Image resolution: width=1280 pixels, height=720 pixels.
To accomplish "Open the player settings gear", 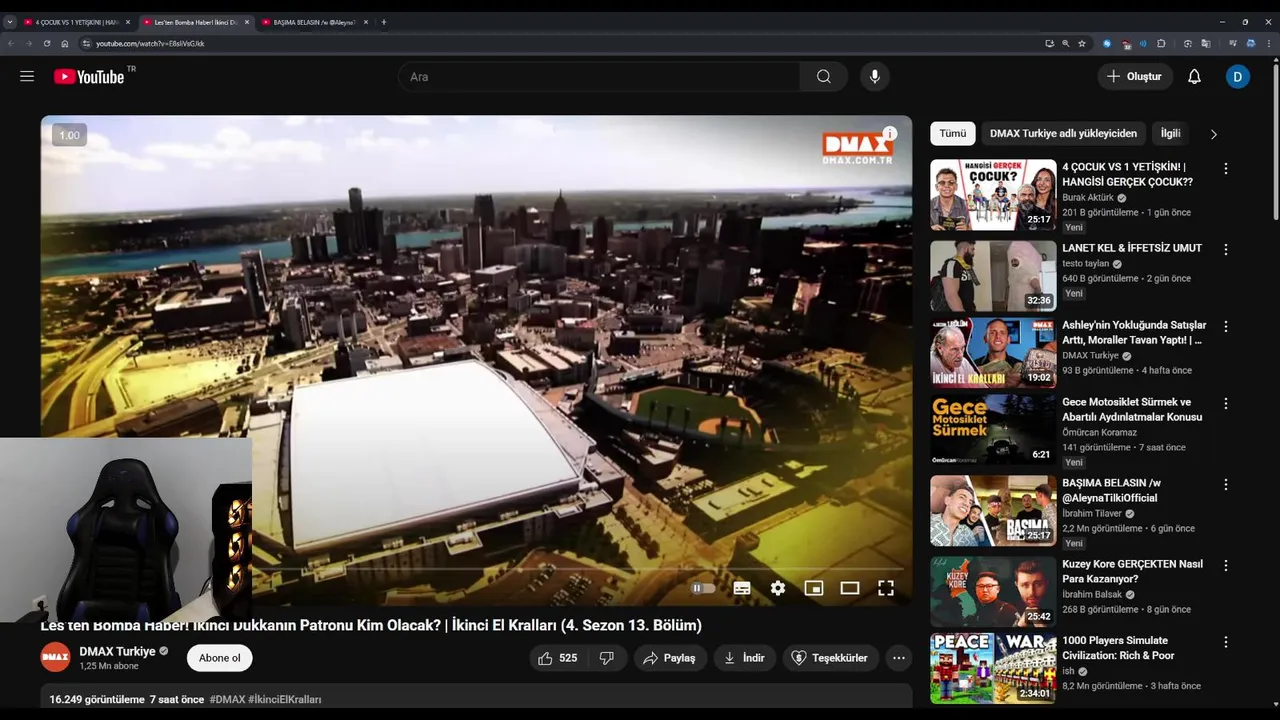I will pos(778,588).
